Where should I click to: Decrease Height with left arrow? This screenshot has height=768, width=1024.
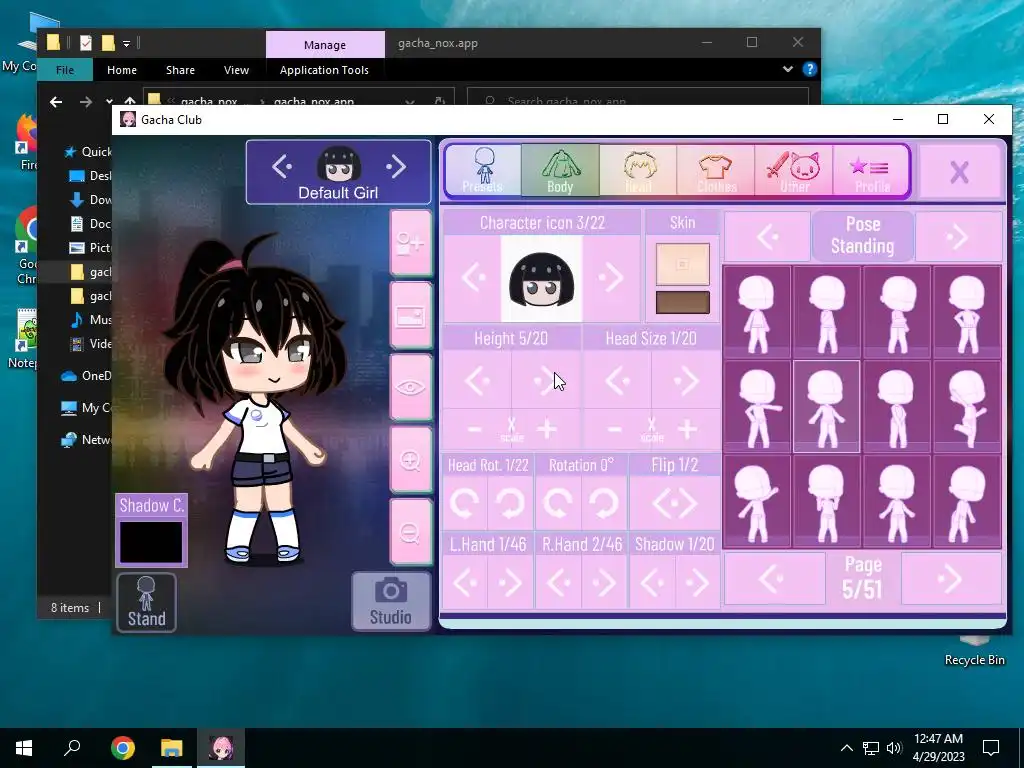(477, 380)
